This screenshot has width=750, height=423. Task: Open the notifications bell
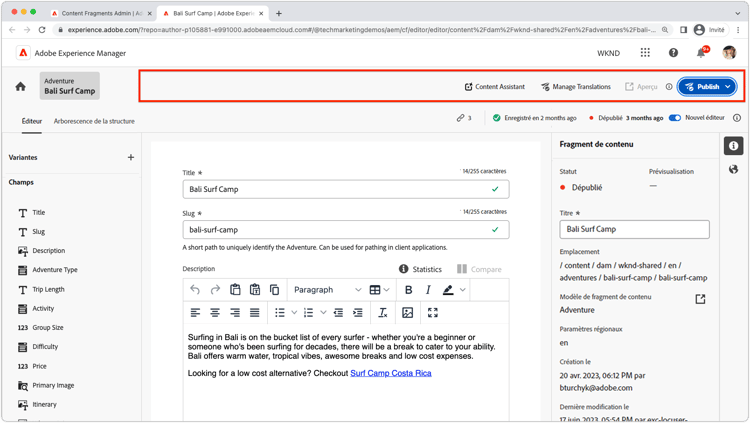click(x=701, y=53)
